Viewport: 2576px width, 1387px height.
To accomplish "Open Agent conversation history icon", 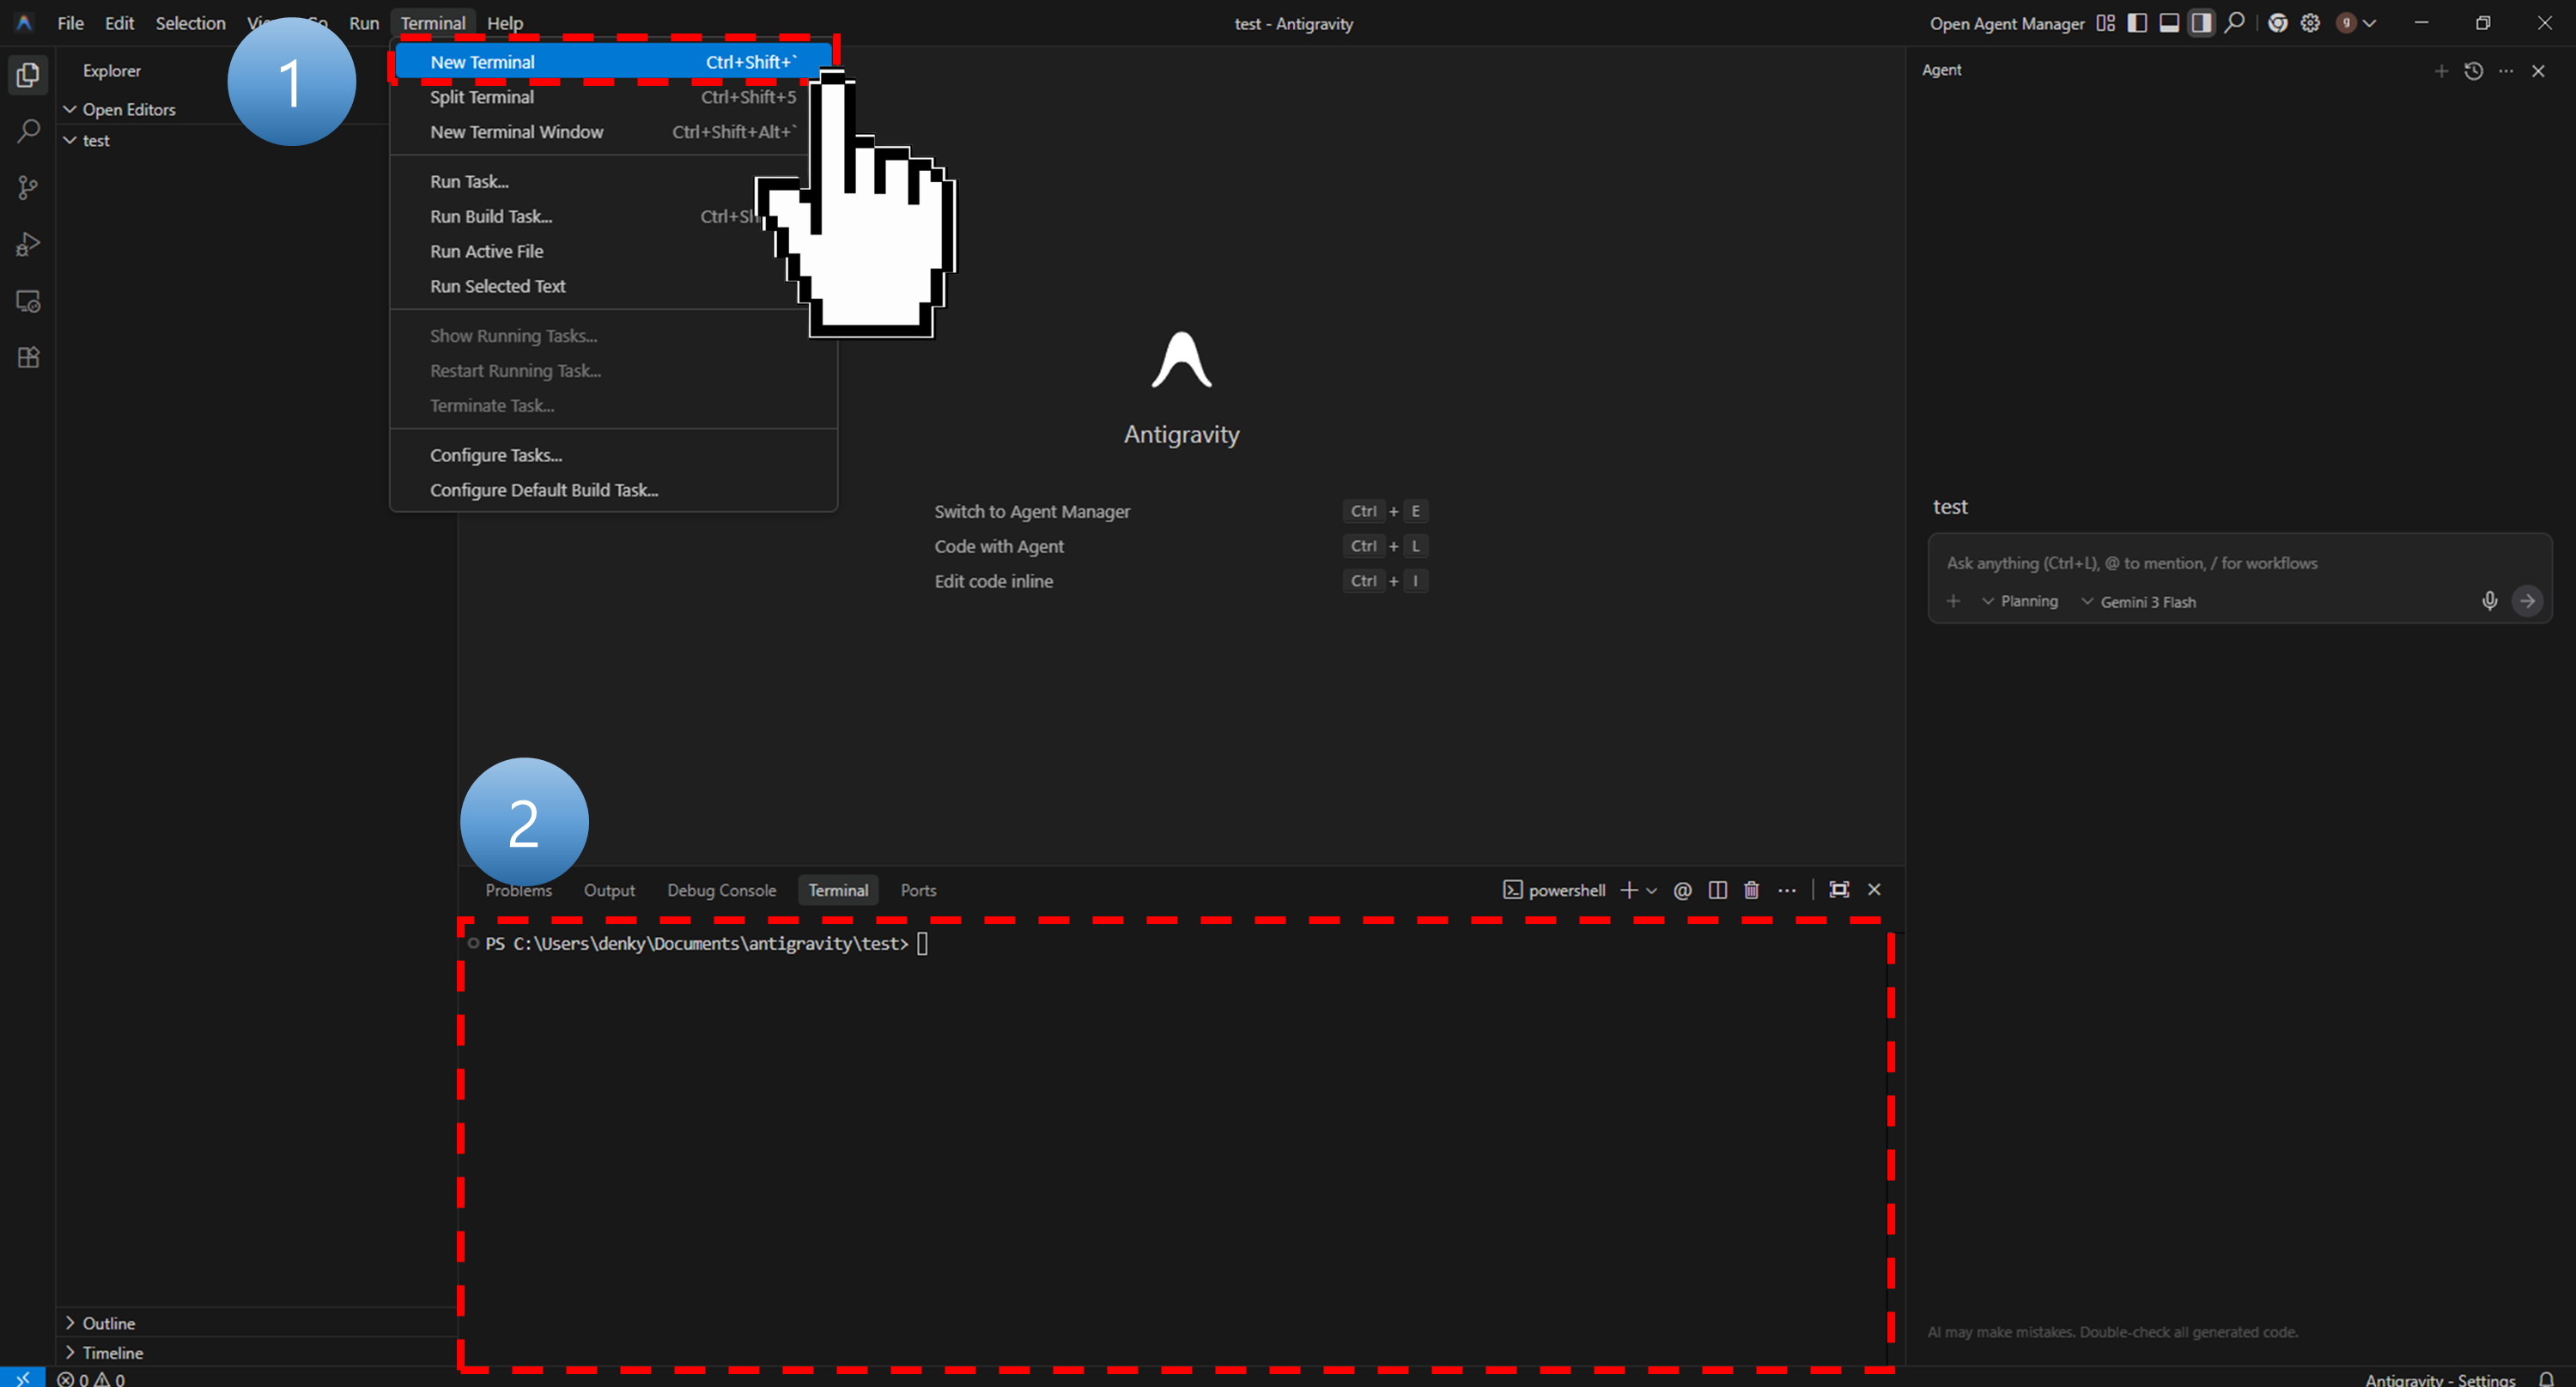I will point(2474,71).
